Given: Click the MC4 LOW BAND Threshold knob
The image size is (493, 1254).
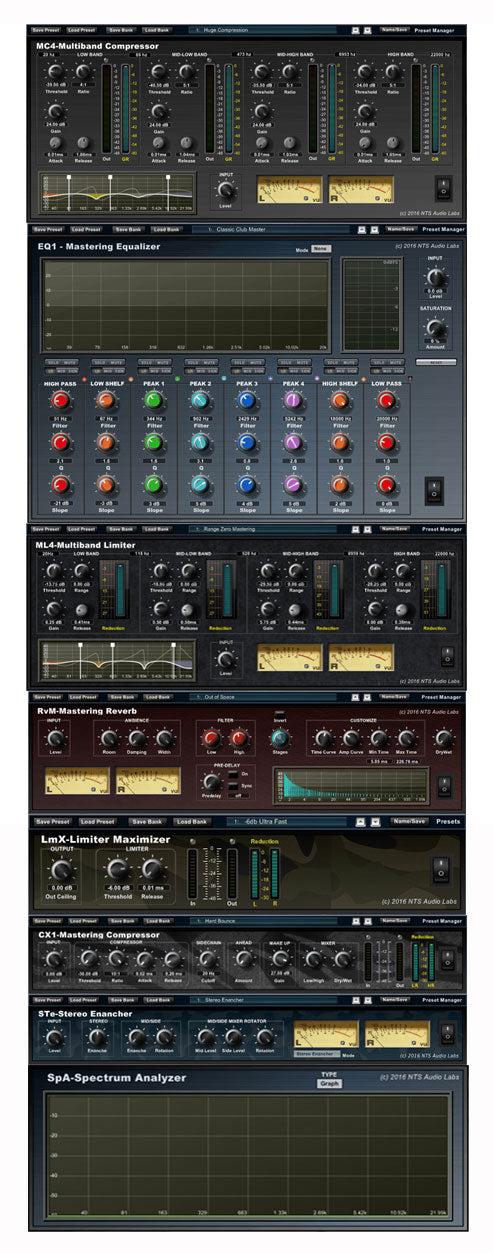Looking at the screenshot, I should [x=54, y=73].
